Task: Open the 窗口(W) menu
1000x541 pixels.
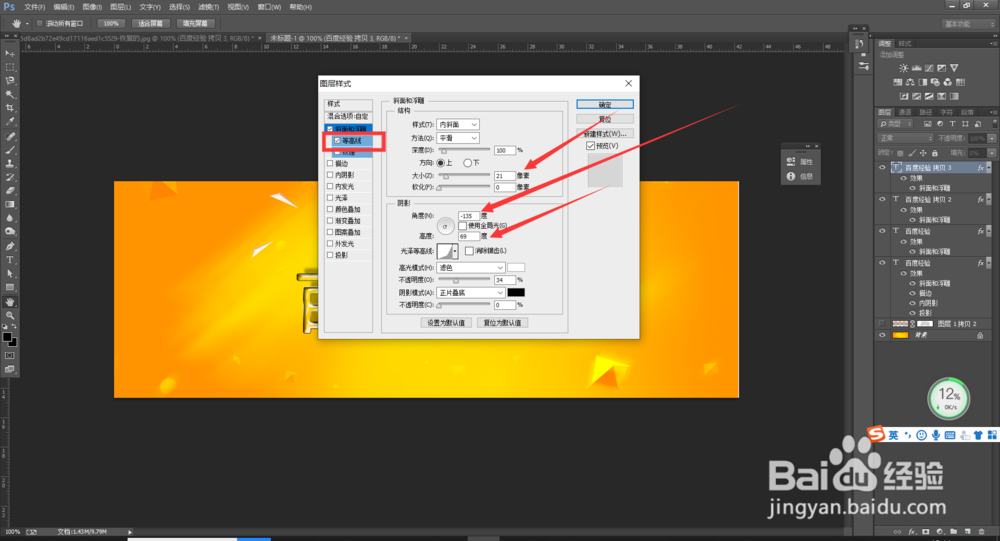Action: [x=268, y=7]
